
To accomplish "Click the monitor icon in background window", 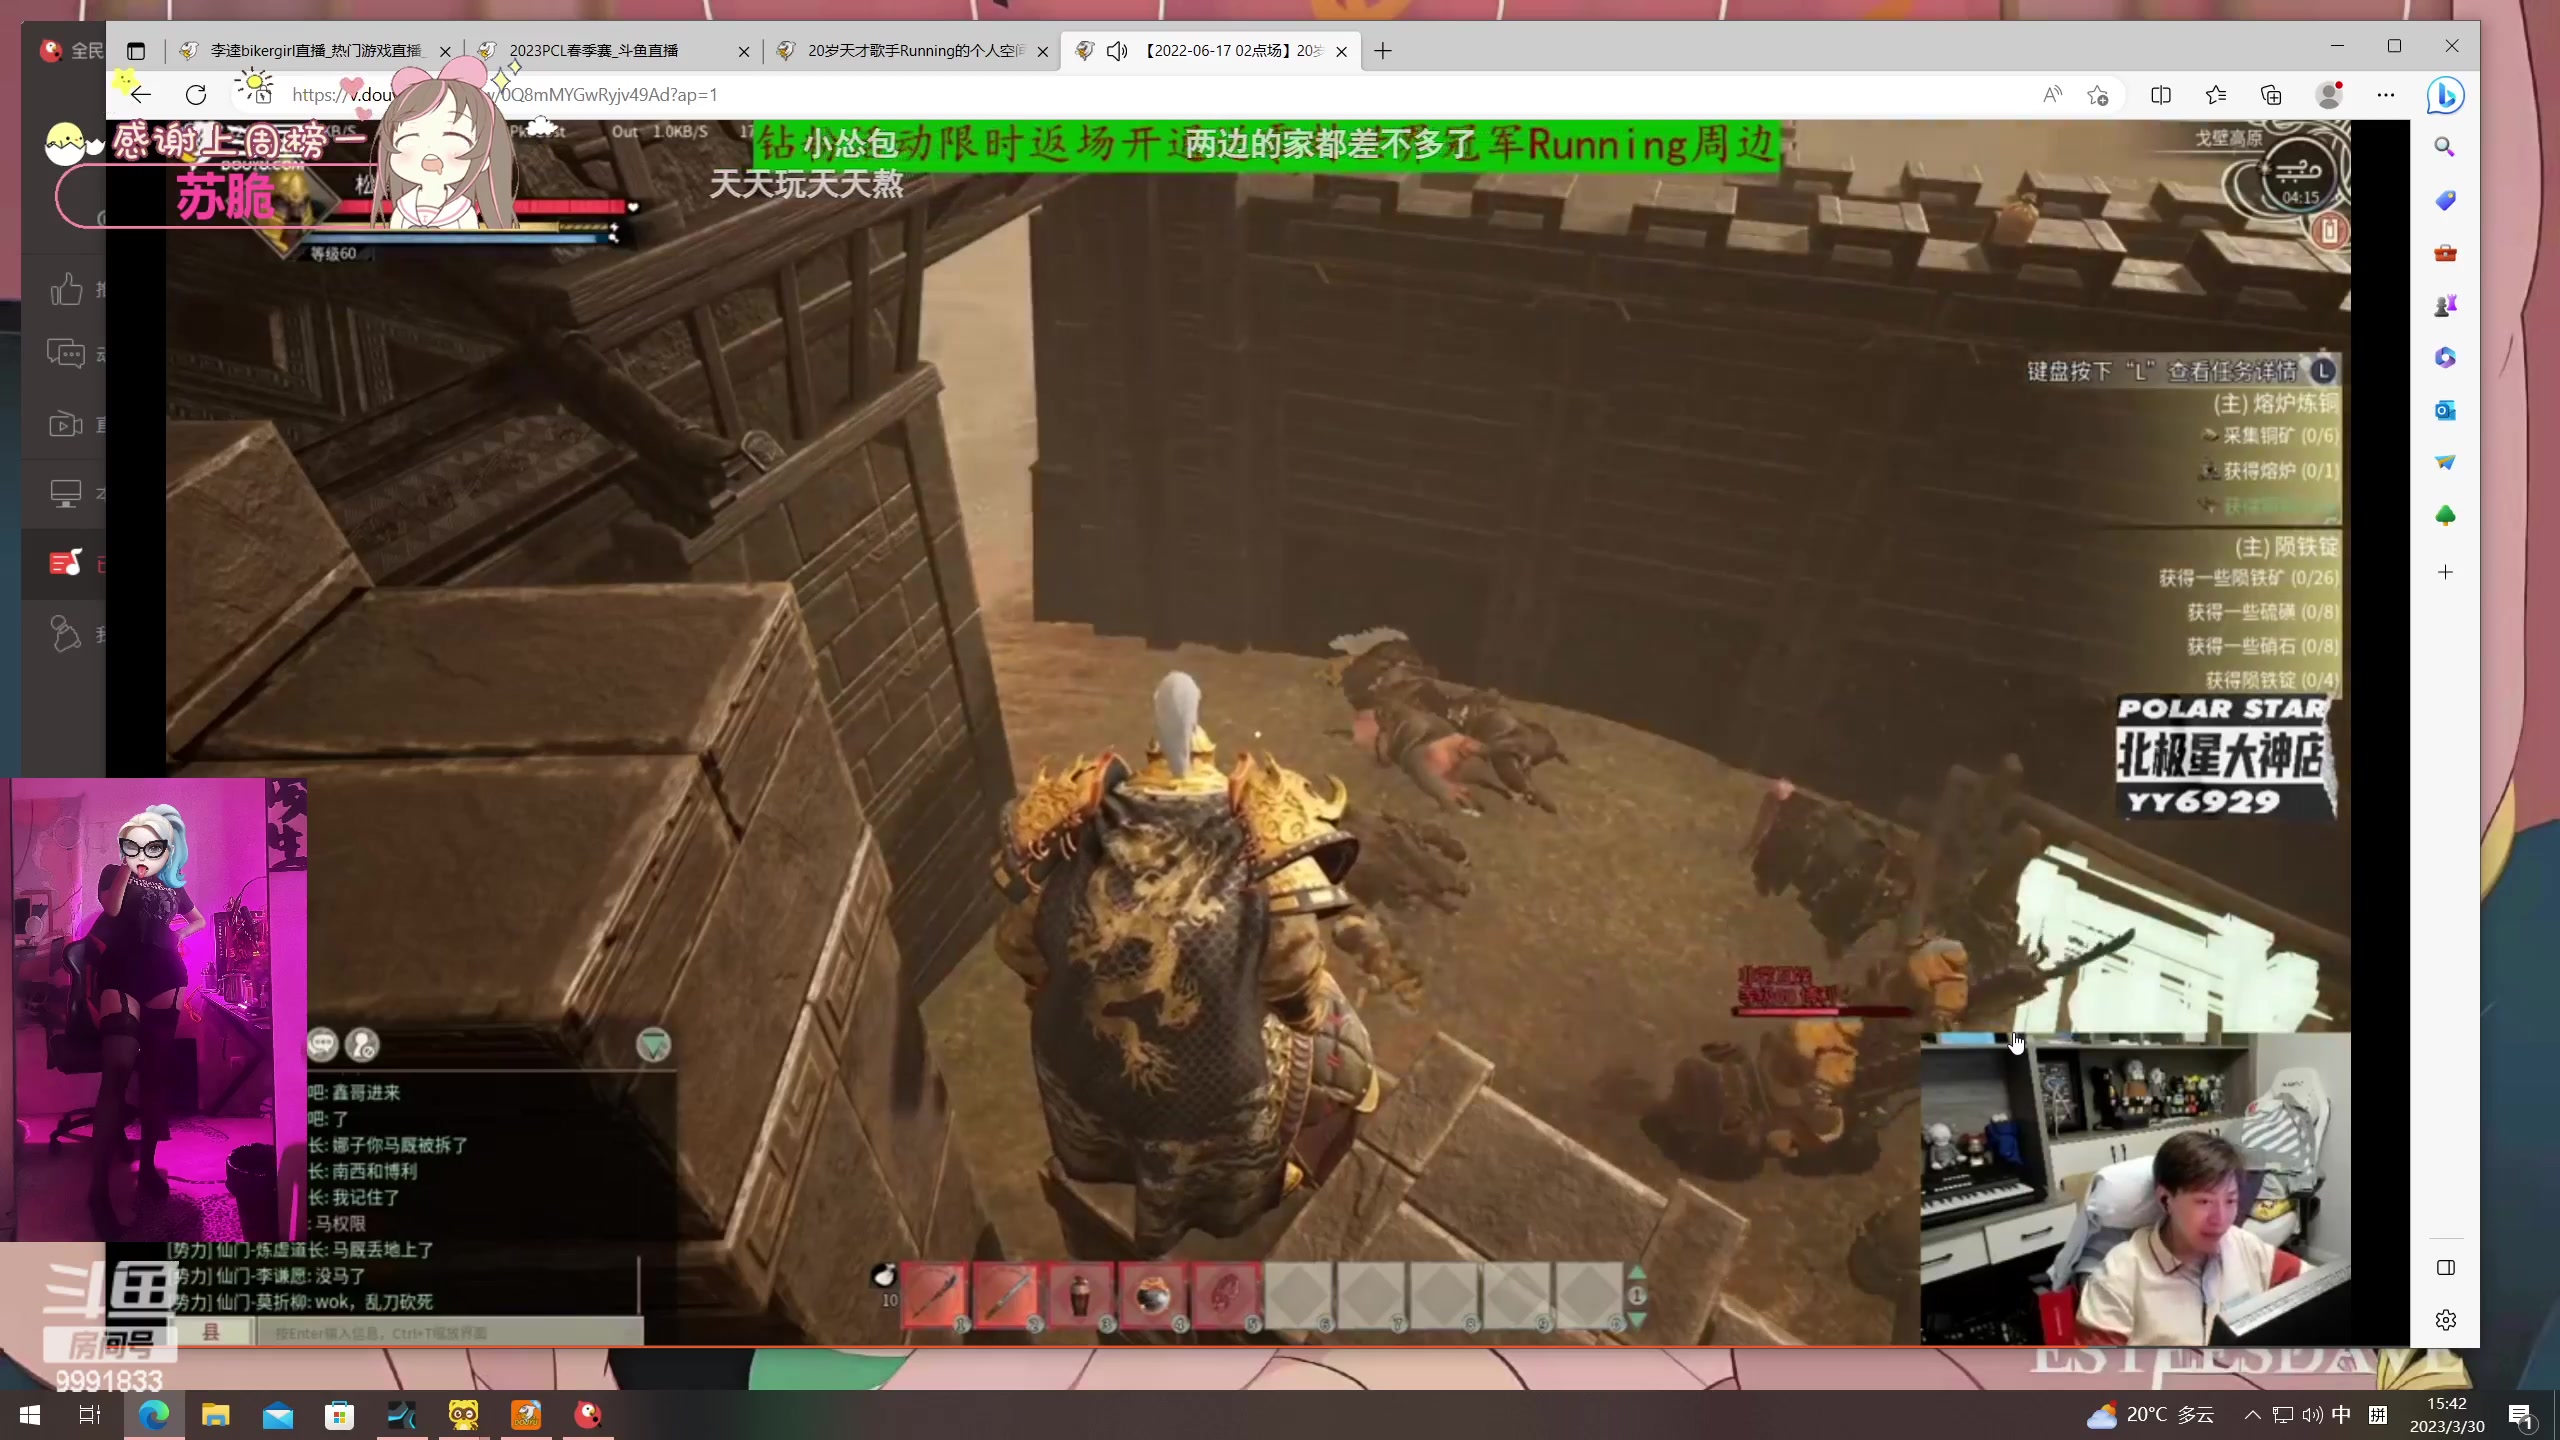I will click(x=66, y=493).
